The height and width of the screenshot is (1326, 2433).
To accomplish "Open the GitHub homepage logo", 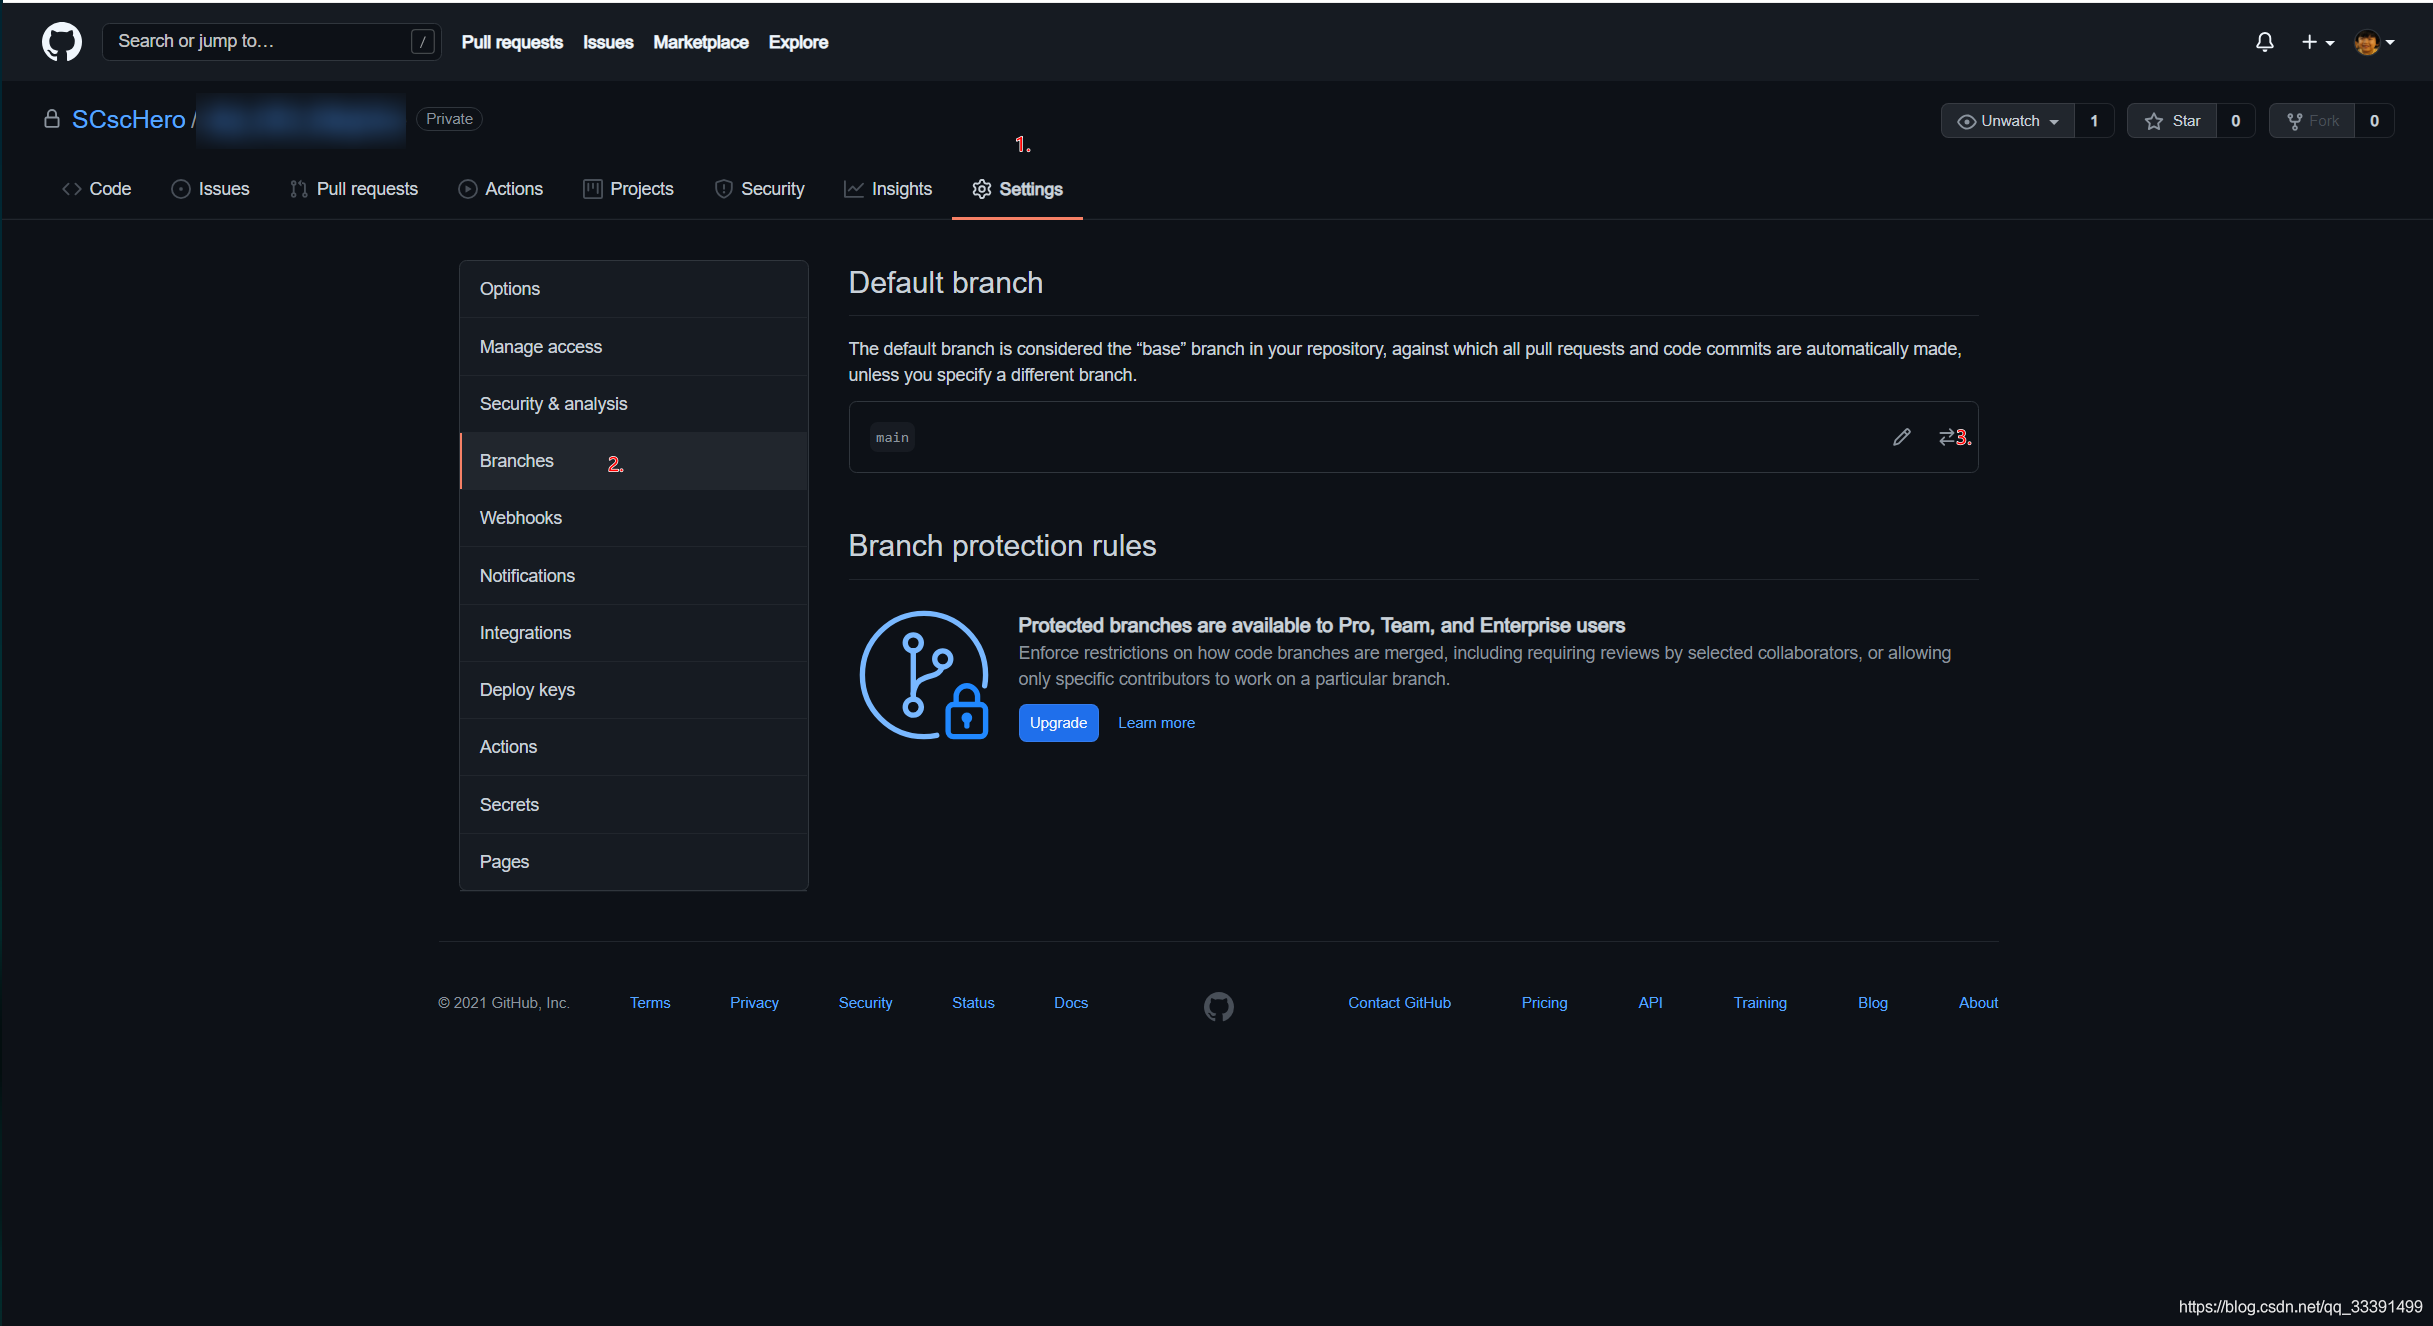I will pos(62,42).
